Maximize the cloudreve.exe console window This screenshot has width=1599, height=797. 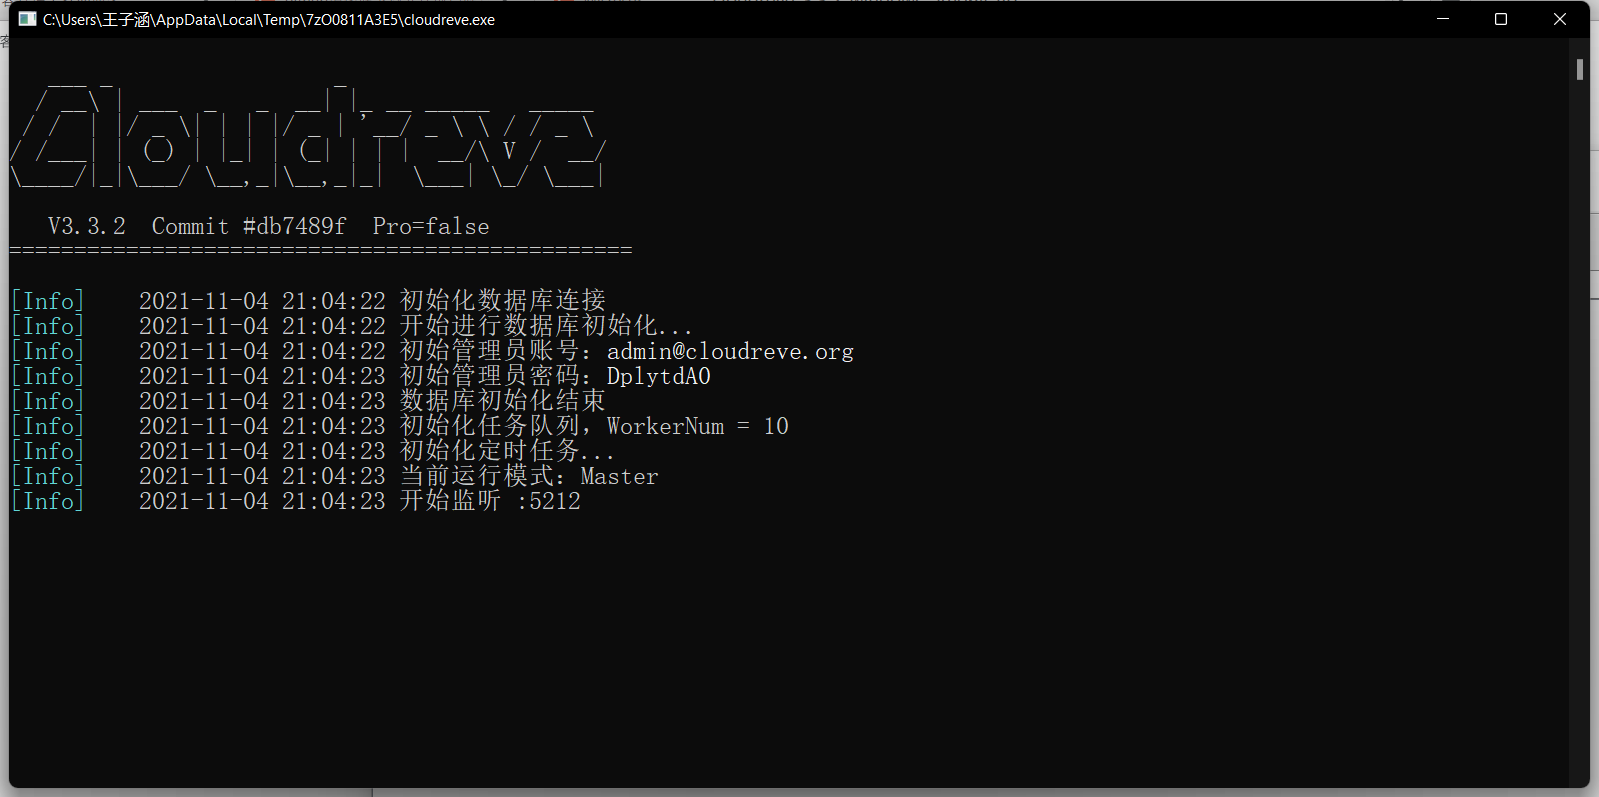click(1501, 19)
